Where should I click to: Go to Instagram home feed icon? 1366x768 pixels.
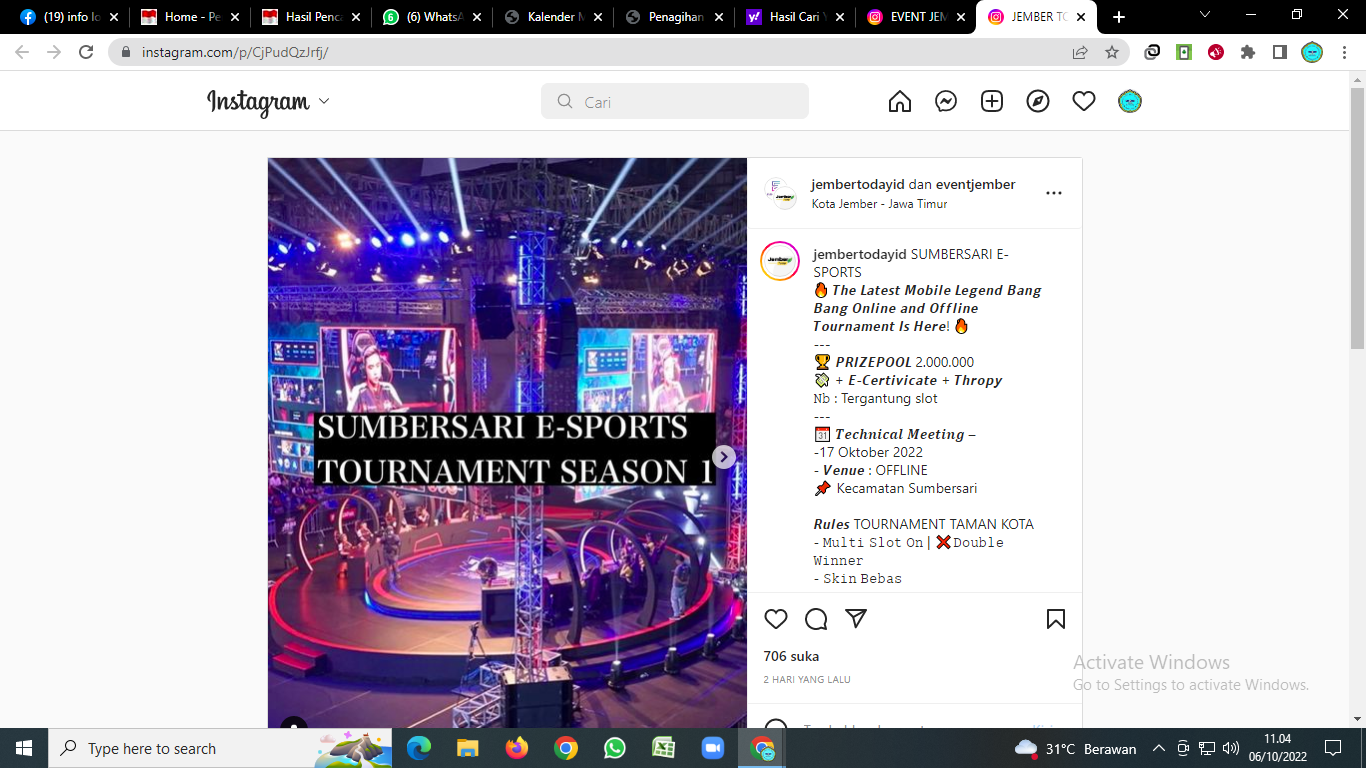(x=900, y=101)
